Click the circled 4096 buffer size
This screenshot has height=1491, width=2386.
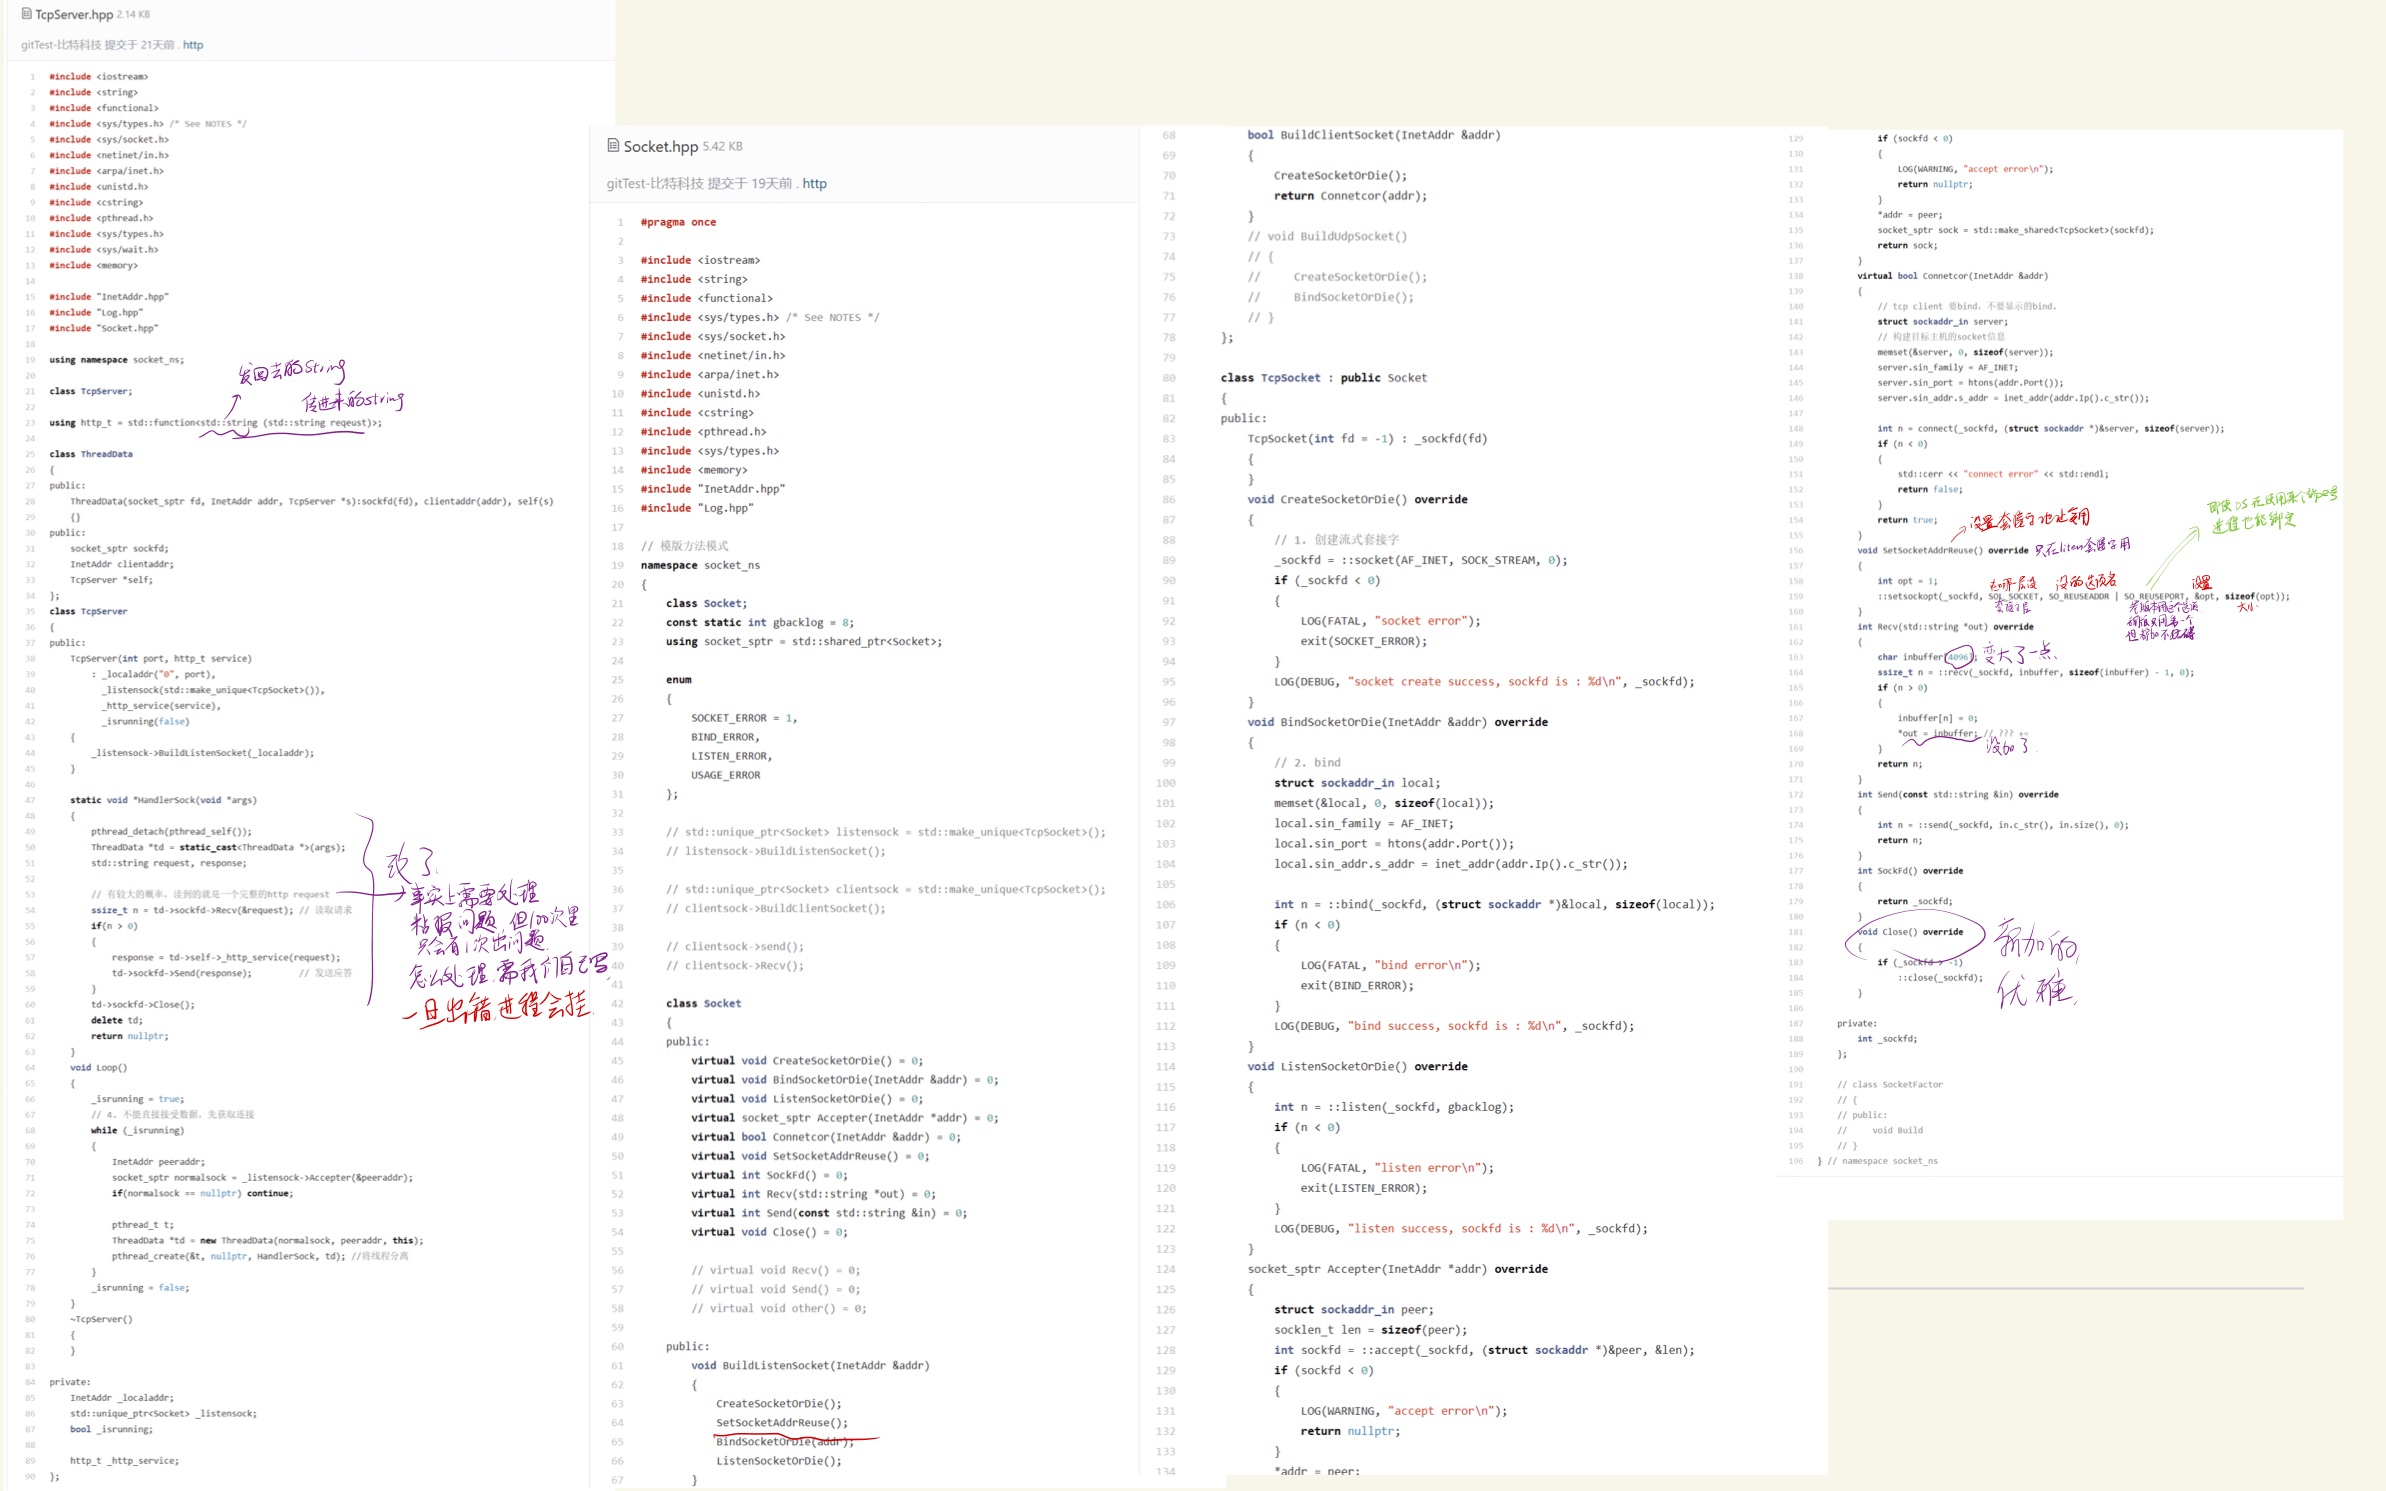1957,657
